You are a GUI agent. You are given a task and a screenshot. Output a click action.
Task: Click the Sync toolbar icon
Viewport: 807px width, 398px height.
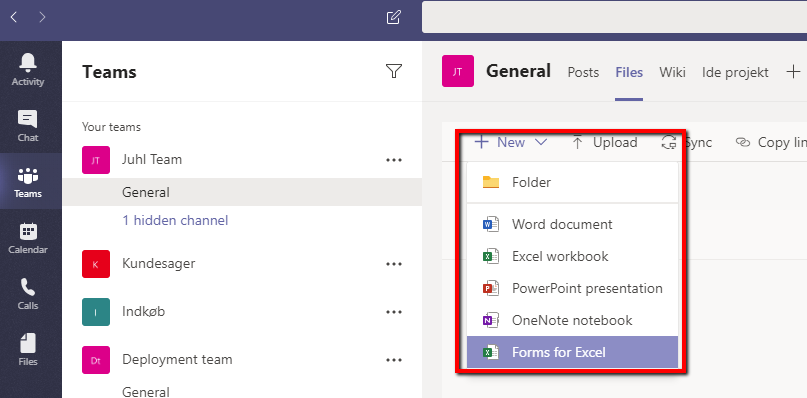(669, 142)
